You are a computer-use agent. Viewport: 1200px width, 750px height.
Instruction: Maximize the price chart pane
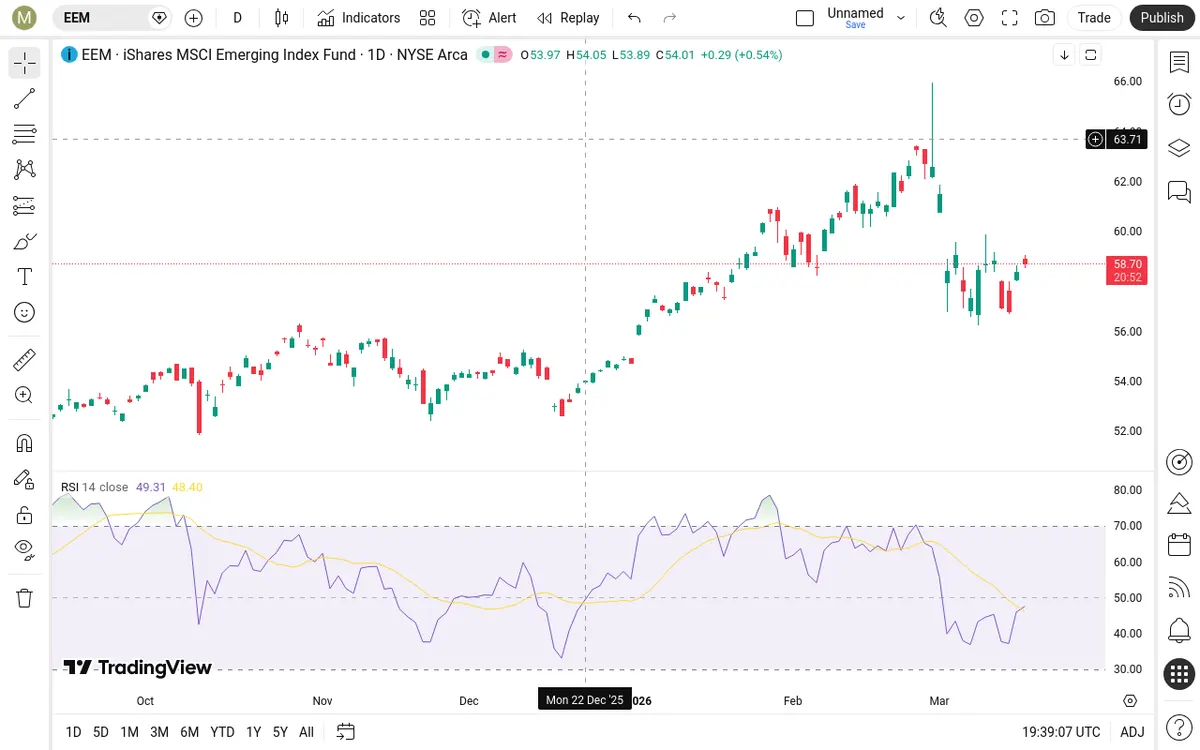(x=1091, y=55)
